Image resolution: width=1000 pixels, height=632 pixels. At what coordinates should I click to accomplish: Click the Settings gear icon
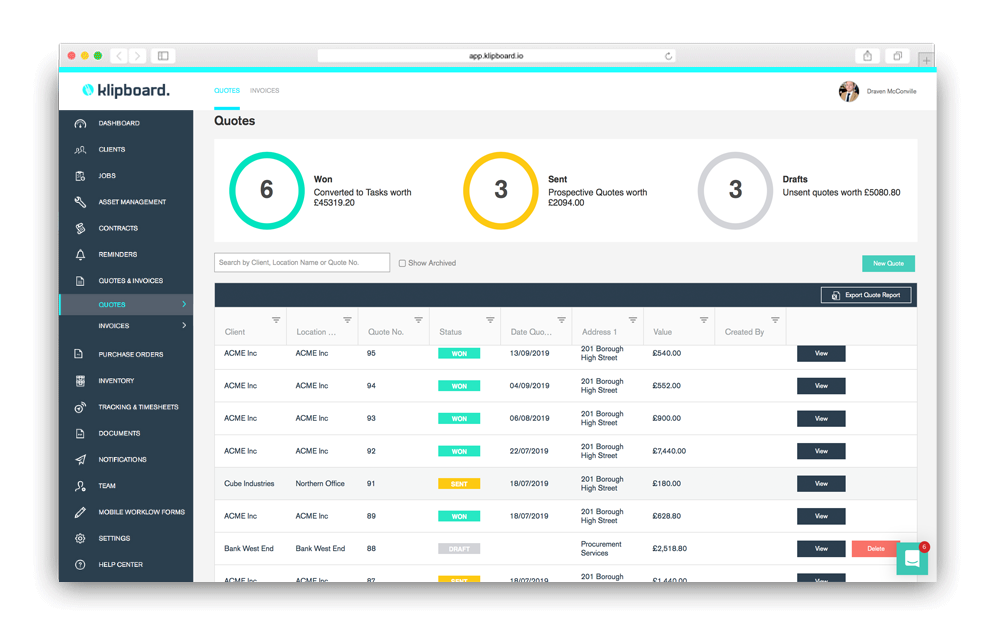pyautogui.click(x=80, y=538)
